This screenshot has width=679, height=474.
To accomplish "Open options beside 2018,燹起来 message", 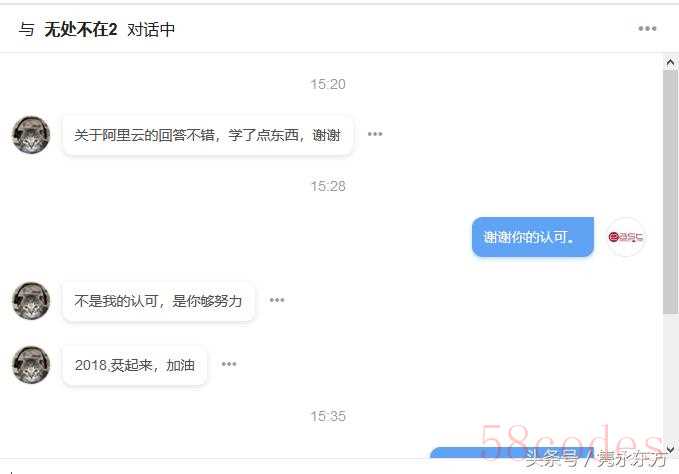I will (x=229, y=364).
